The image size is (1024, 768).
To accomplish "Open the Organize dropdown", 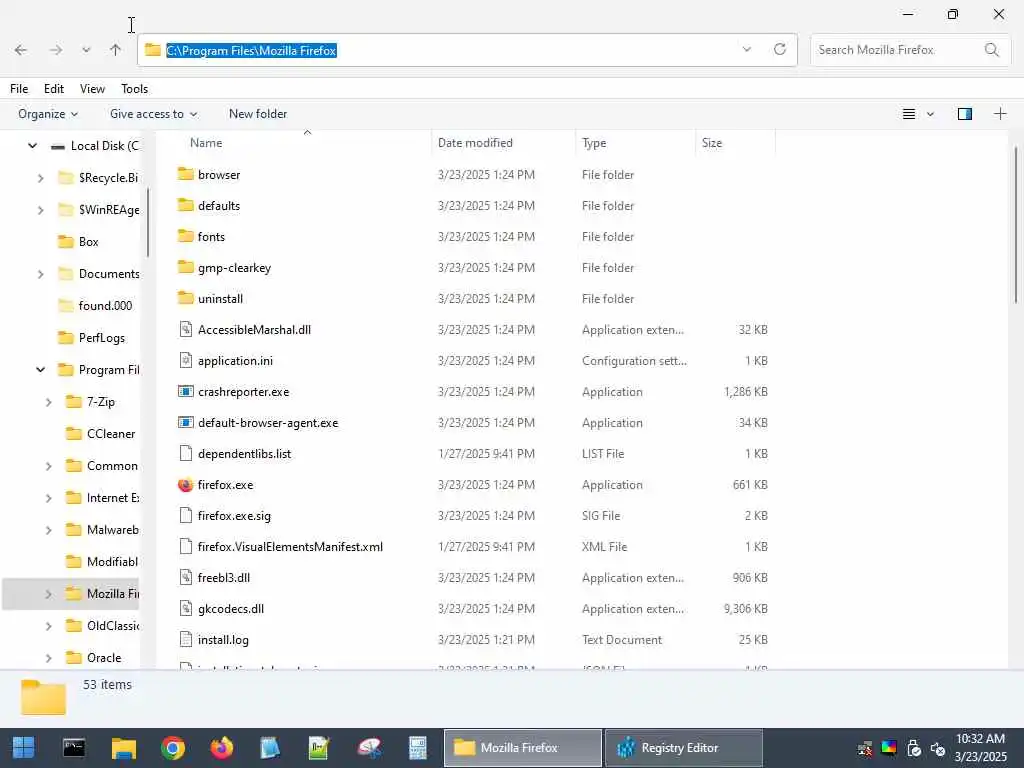I will tap(48, 114).
